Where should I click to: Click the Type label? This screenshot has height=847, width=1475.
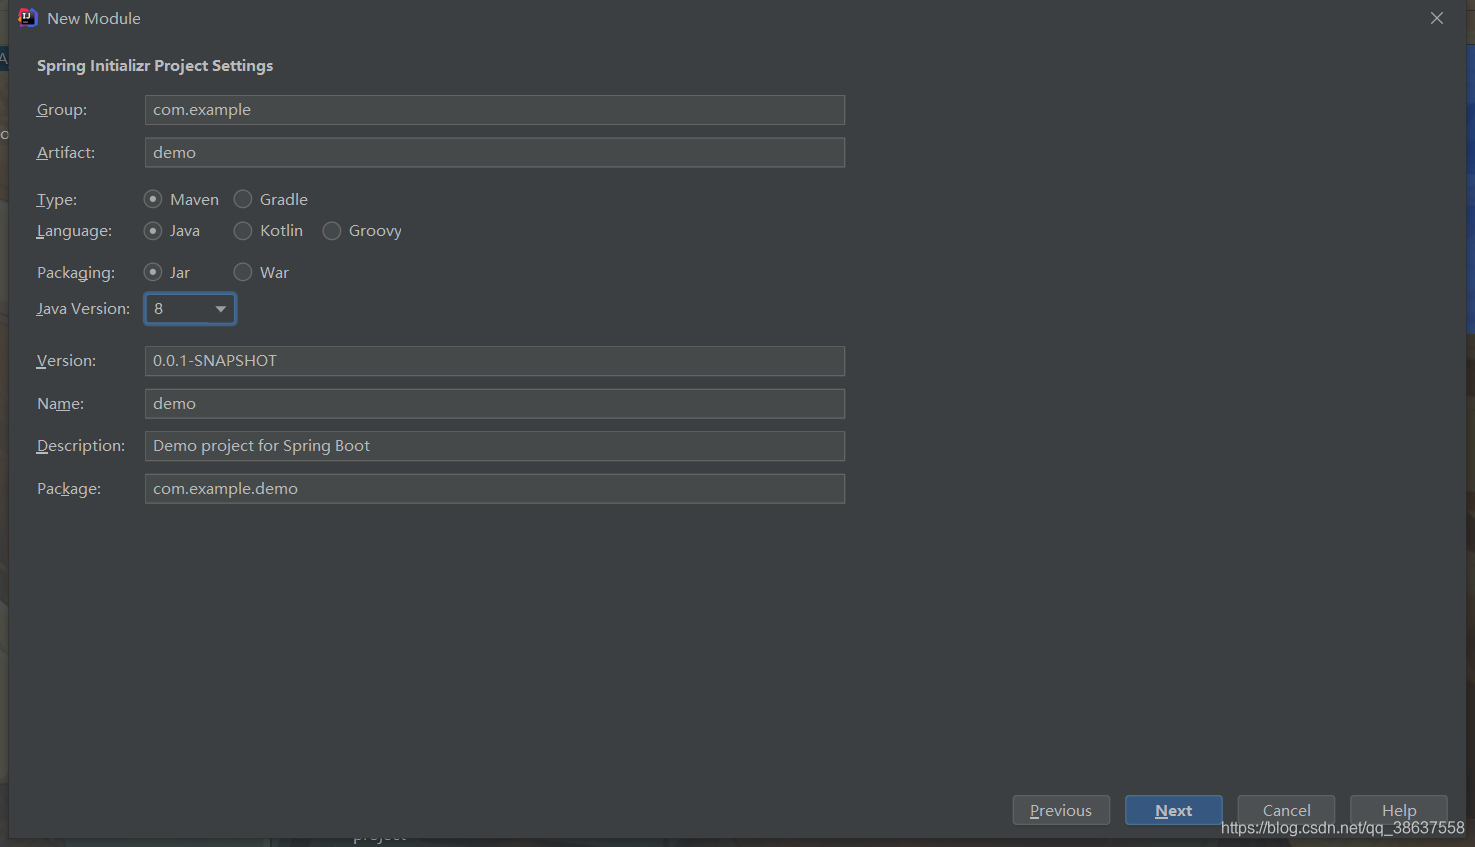pyautogui.click(x=57, y=200)
